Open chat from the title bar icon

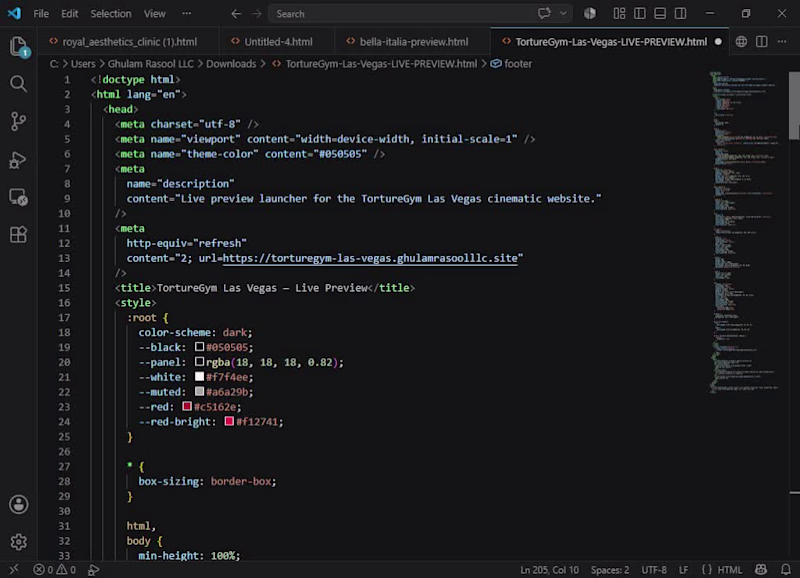point(544,13)
